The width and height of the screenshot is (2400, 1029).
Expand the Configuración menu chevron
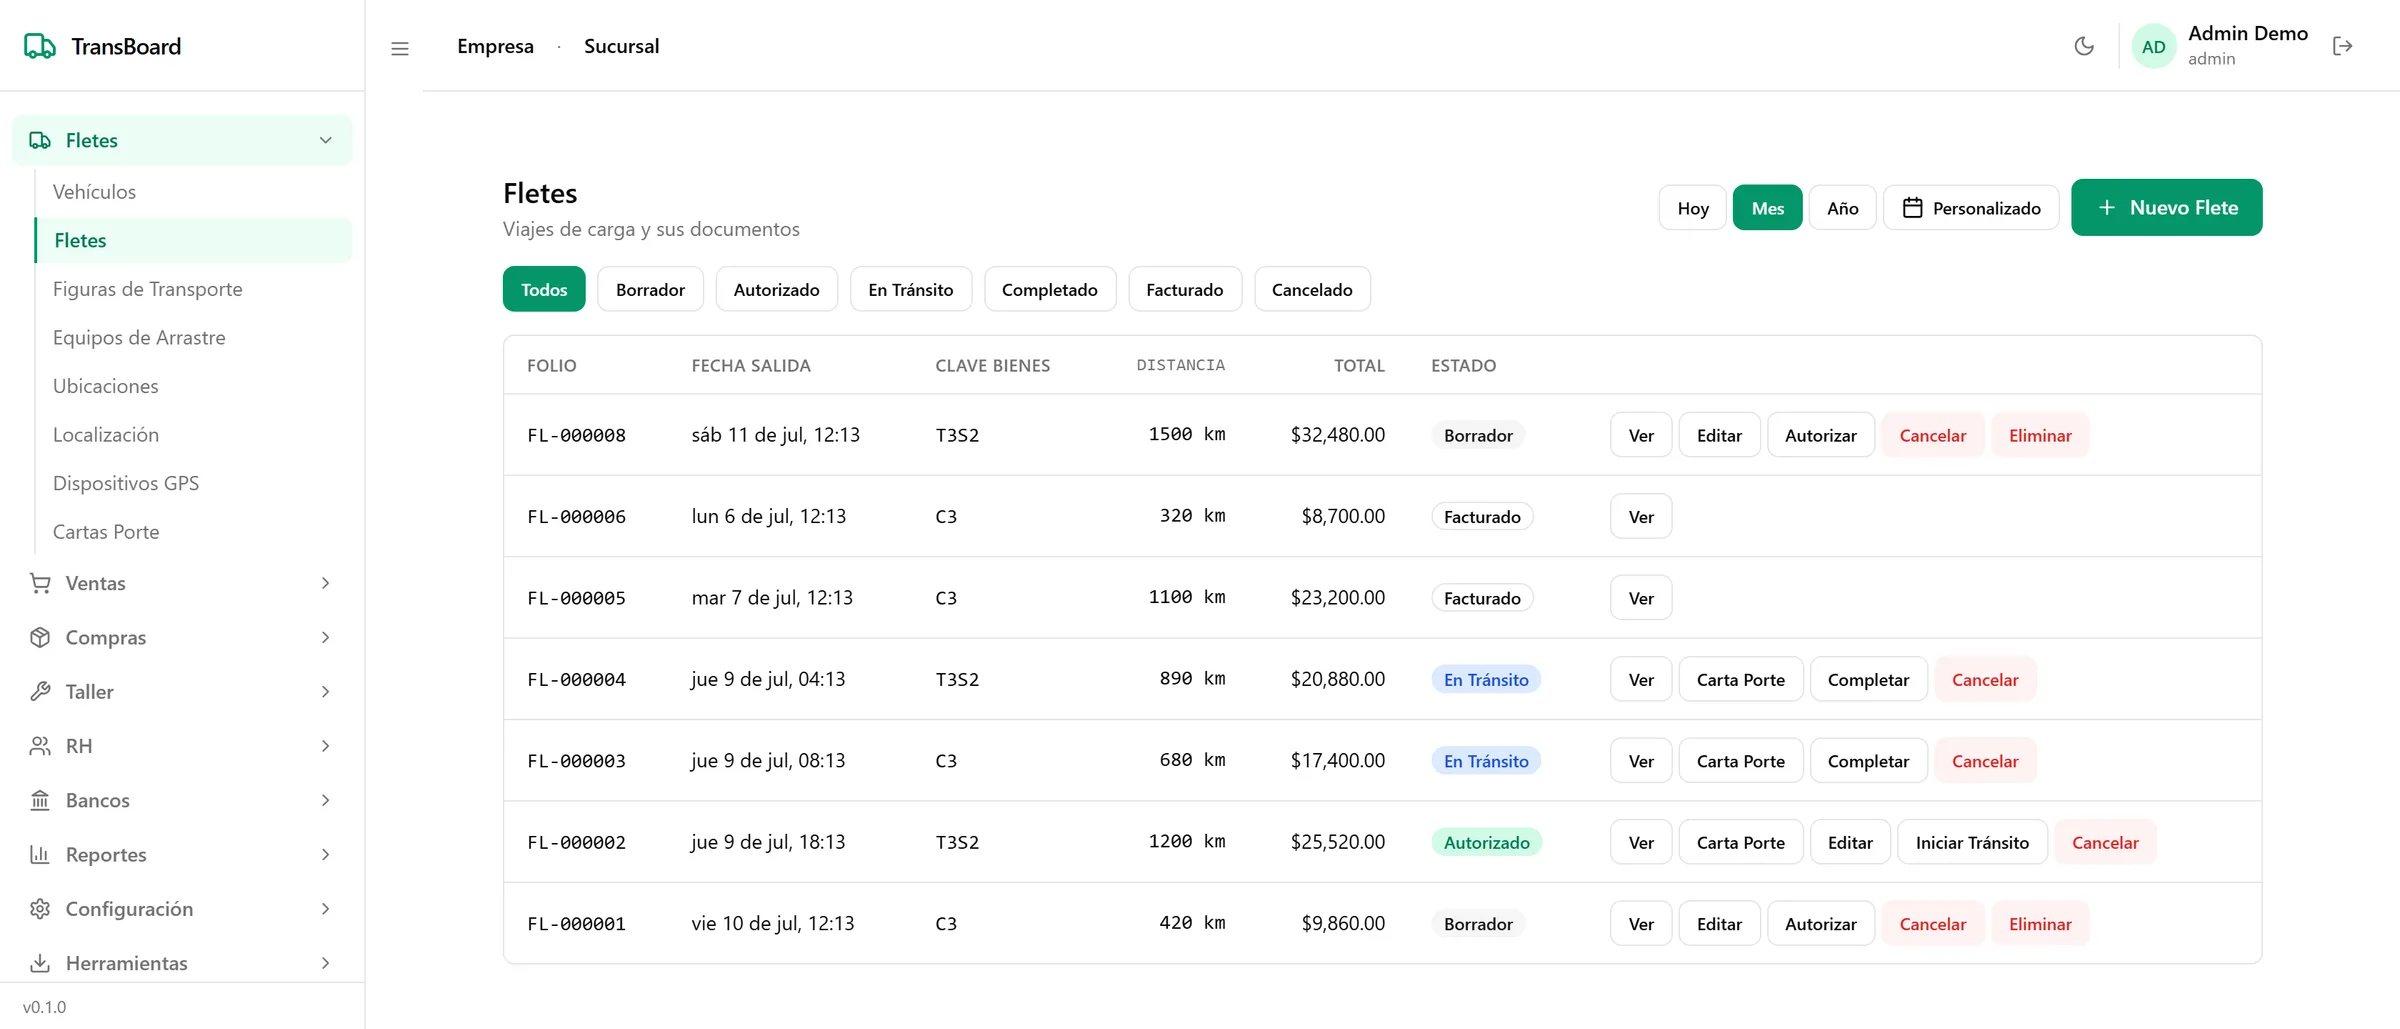[x=326, y=909]
